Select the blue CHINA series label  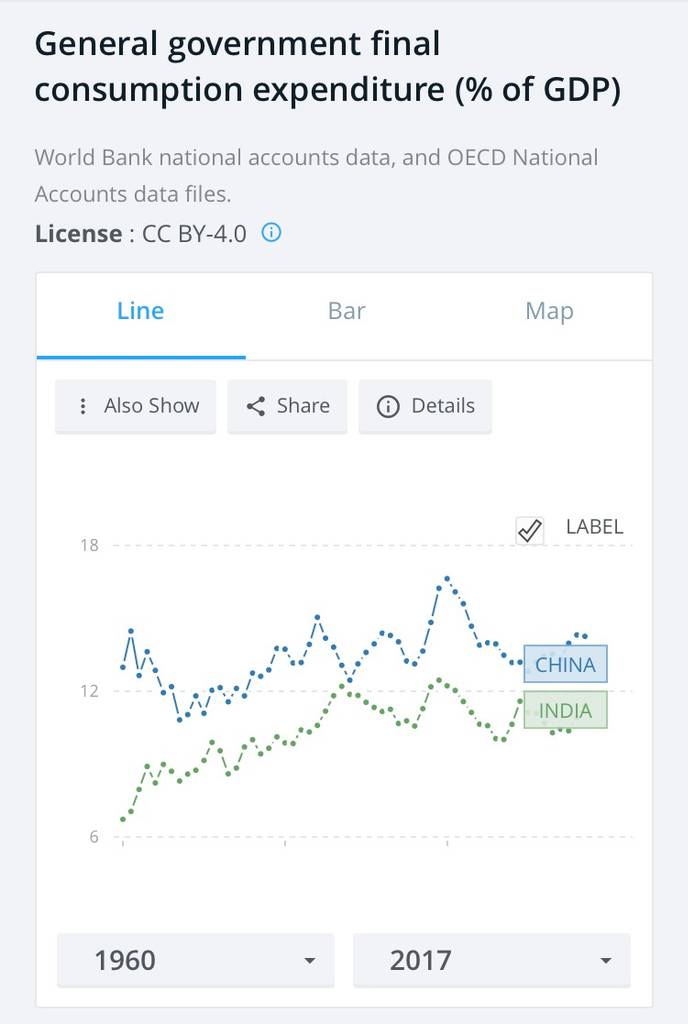point(565,665)
